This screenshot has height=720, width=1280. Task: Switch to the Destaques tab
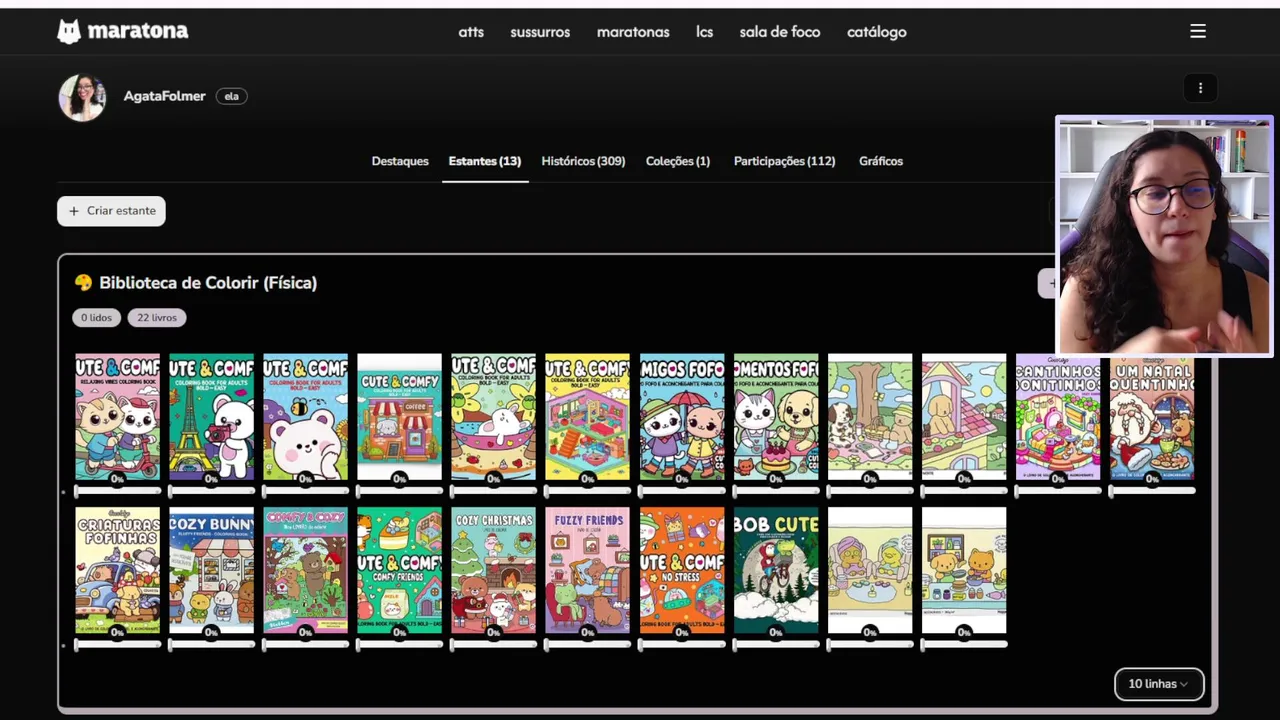tap(400, 161)
